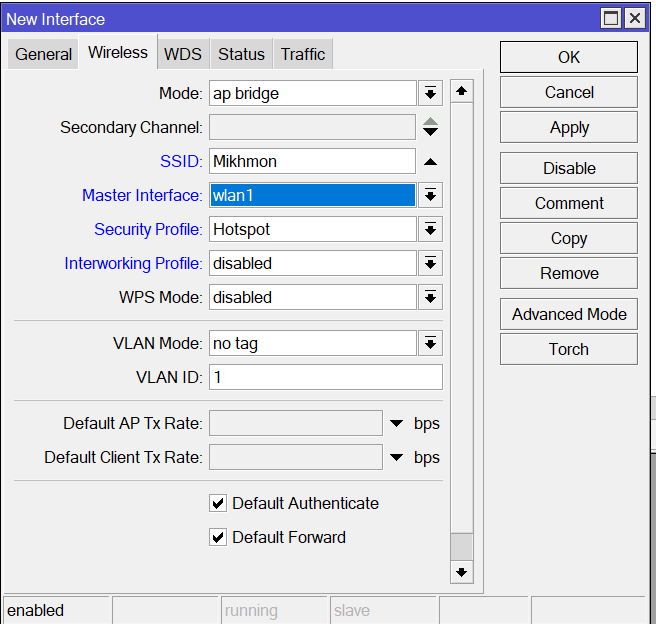Image resolution: width=656 pixels, height=624 pixels.
Task: Click the Interworking Profile label
Action: coord(133,263)
